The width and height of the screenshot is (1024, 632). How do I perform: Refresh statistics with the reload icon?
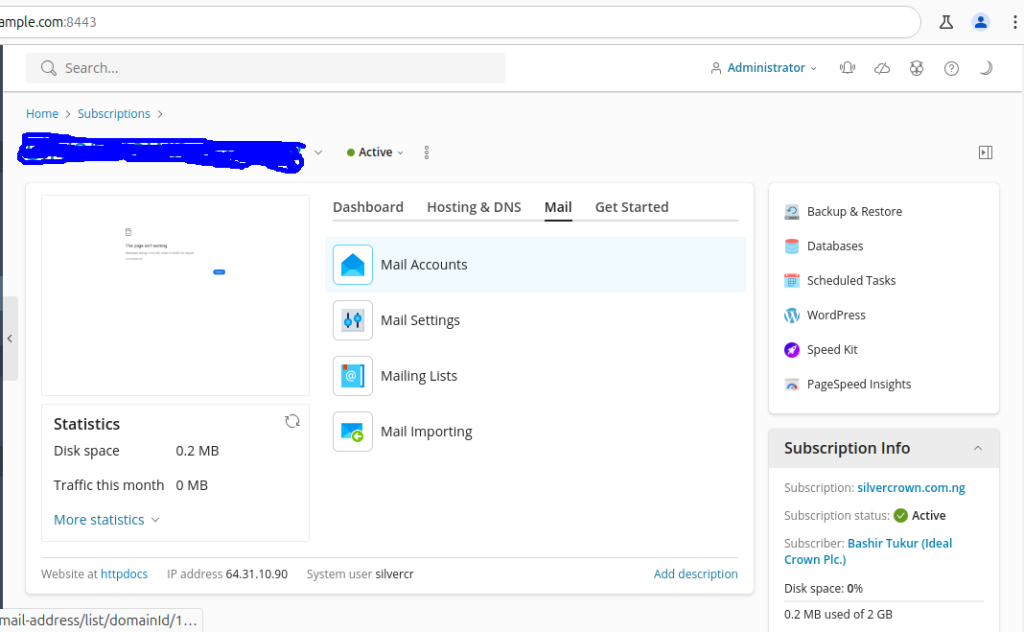(x=292, y=421)
